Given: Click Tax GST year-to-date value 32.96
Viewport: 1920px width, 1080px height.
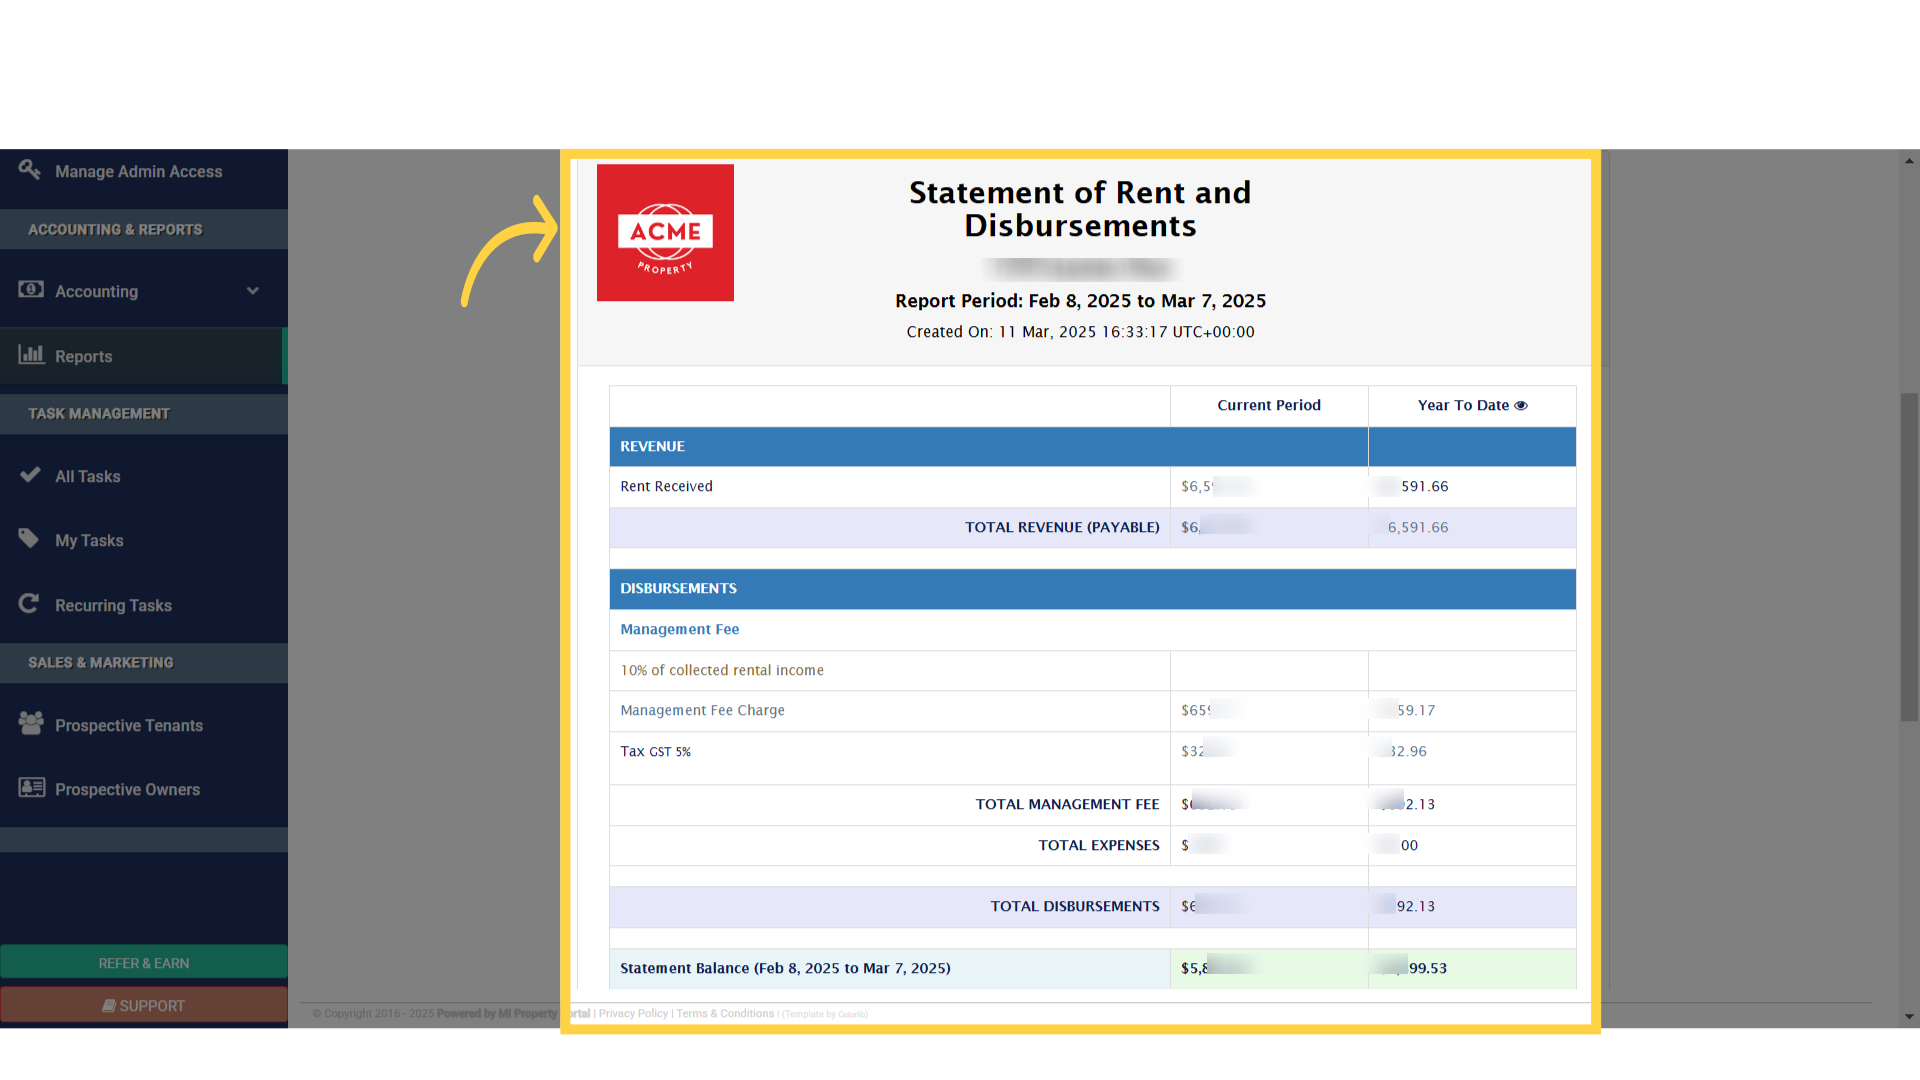Looking at the screenshot, I should pyautogui.click(x=1408, y=751).
